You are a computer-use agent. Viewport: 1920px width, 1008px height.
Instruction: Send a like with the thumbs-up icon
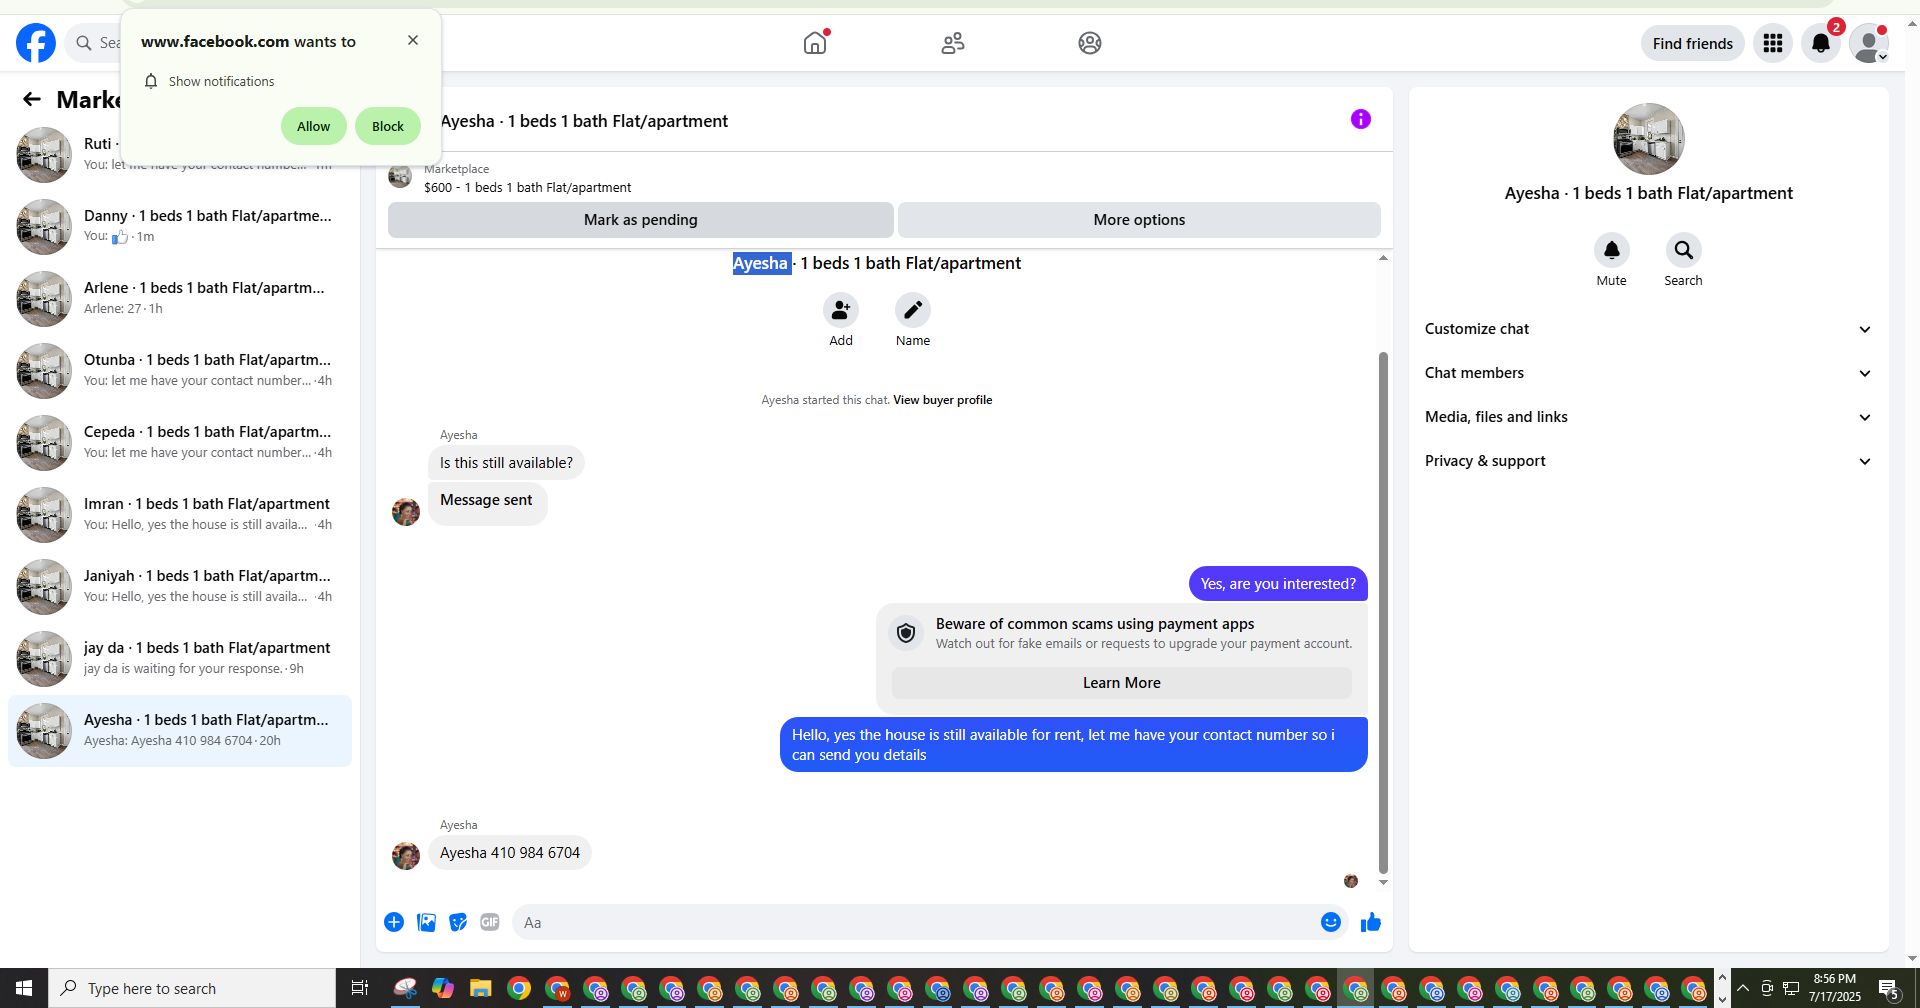(x=1371, y=922)
